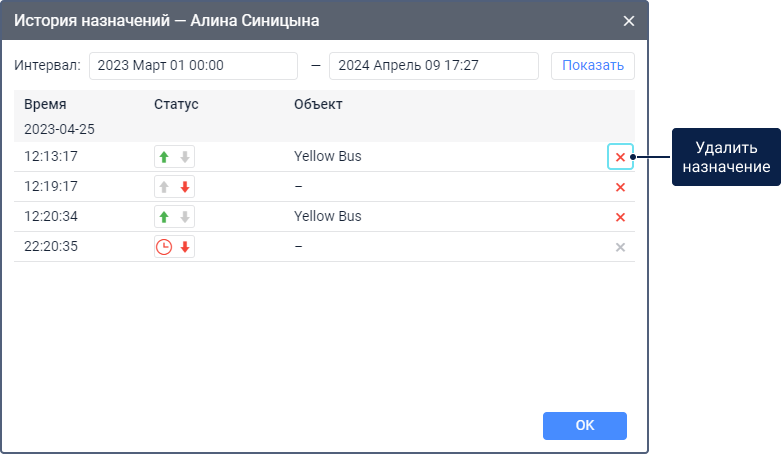Click the green up arrow at 12:20:34
The image size is (783, 454).
165,217
